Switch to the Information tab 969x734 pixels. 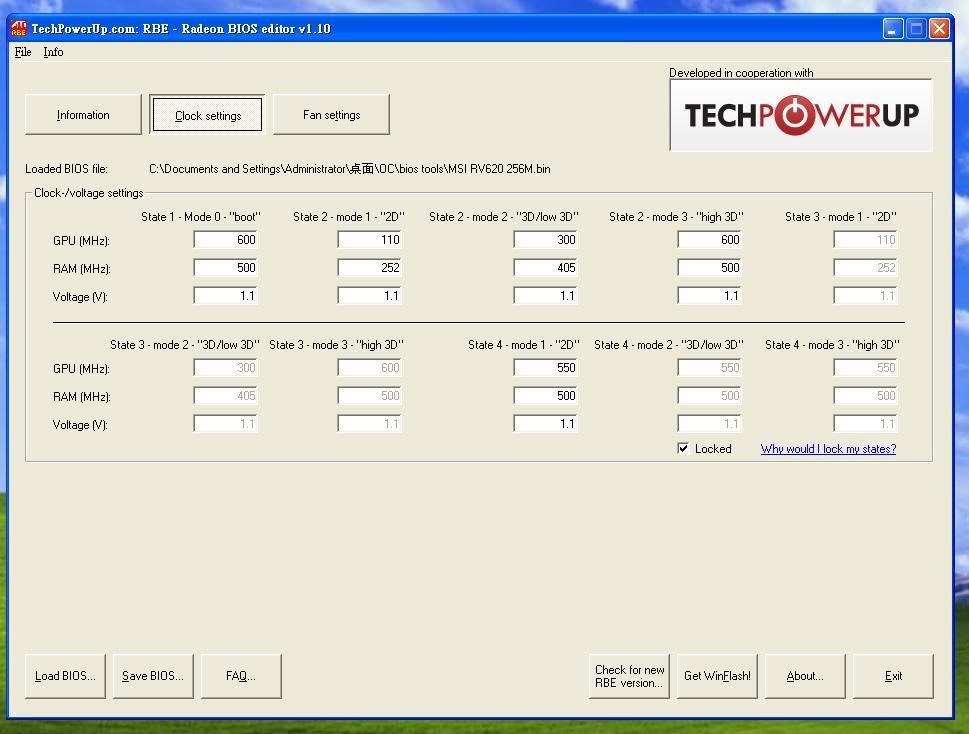pos(83,114)
